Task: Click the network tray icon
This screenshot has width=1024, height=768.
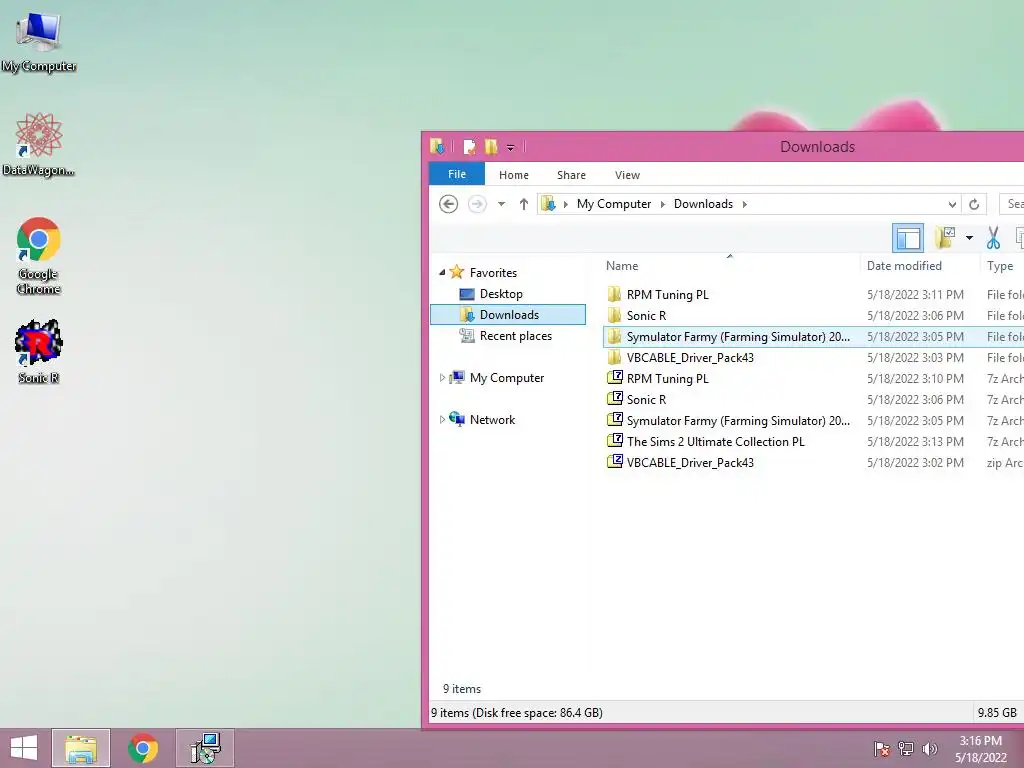Action: [x=906, y=748]
